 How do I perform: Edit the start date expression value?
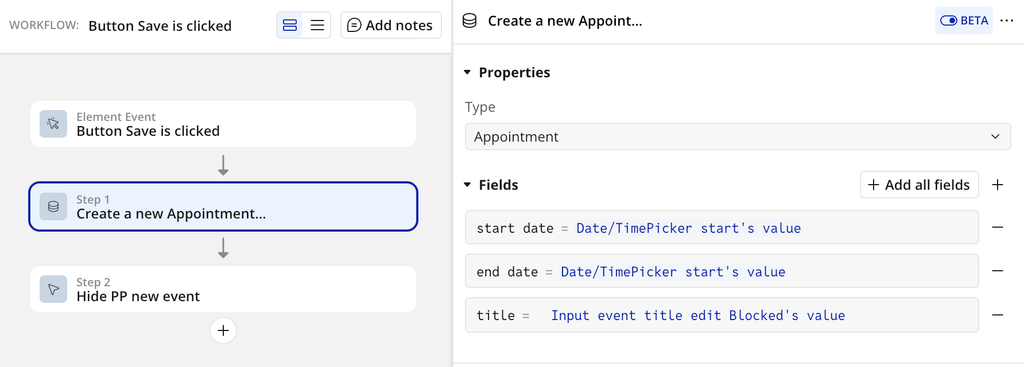[688, 228]
